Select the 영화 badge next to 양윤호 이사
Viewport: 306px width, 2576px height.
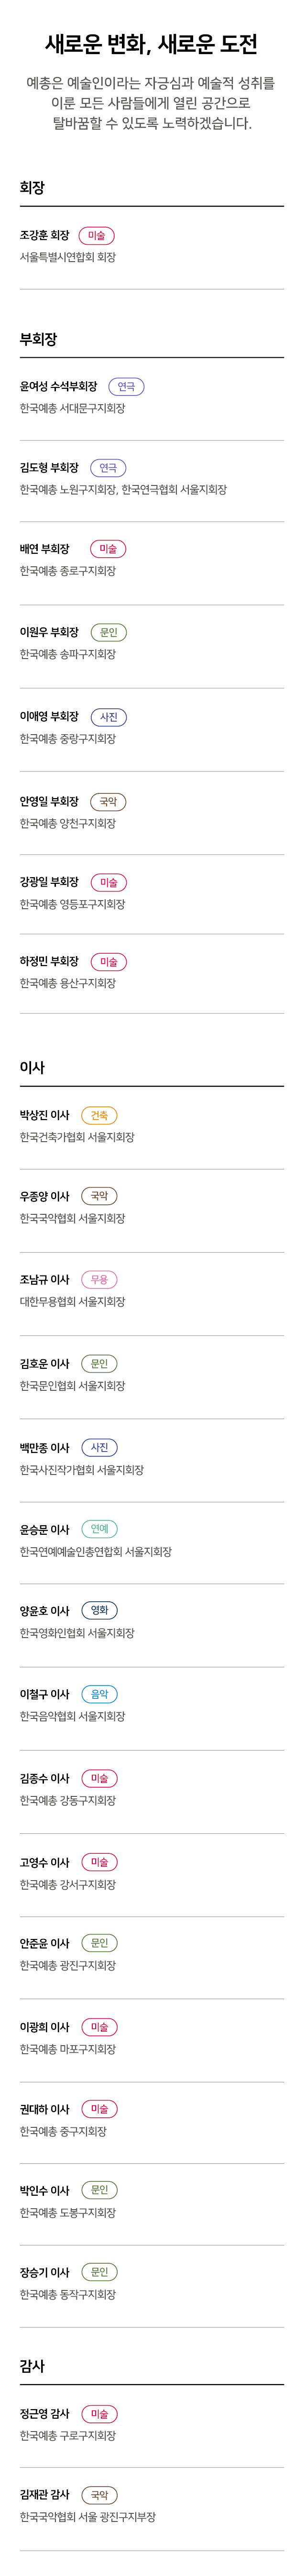99,1610
